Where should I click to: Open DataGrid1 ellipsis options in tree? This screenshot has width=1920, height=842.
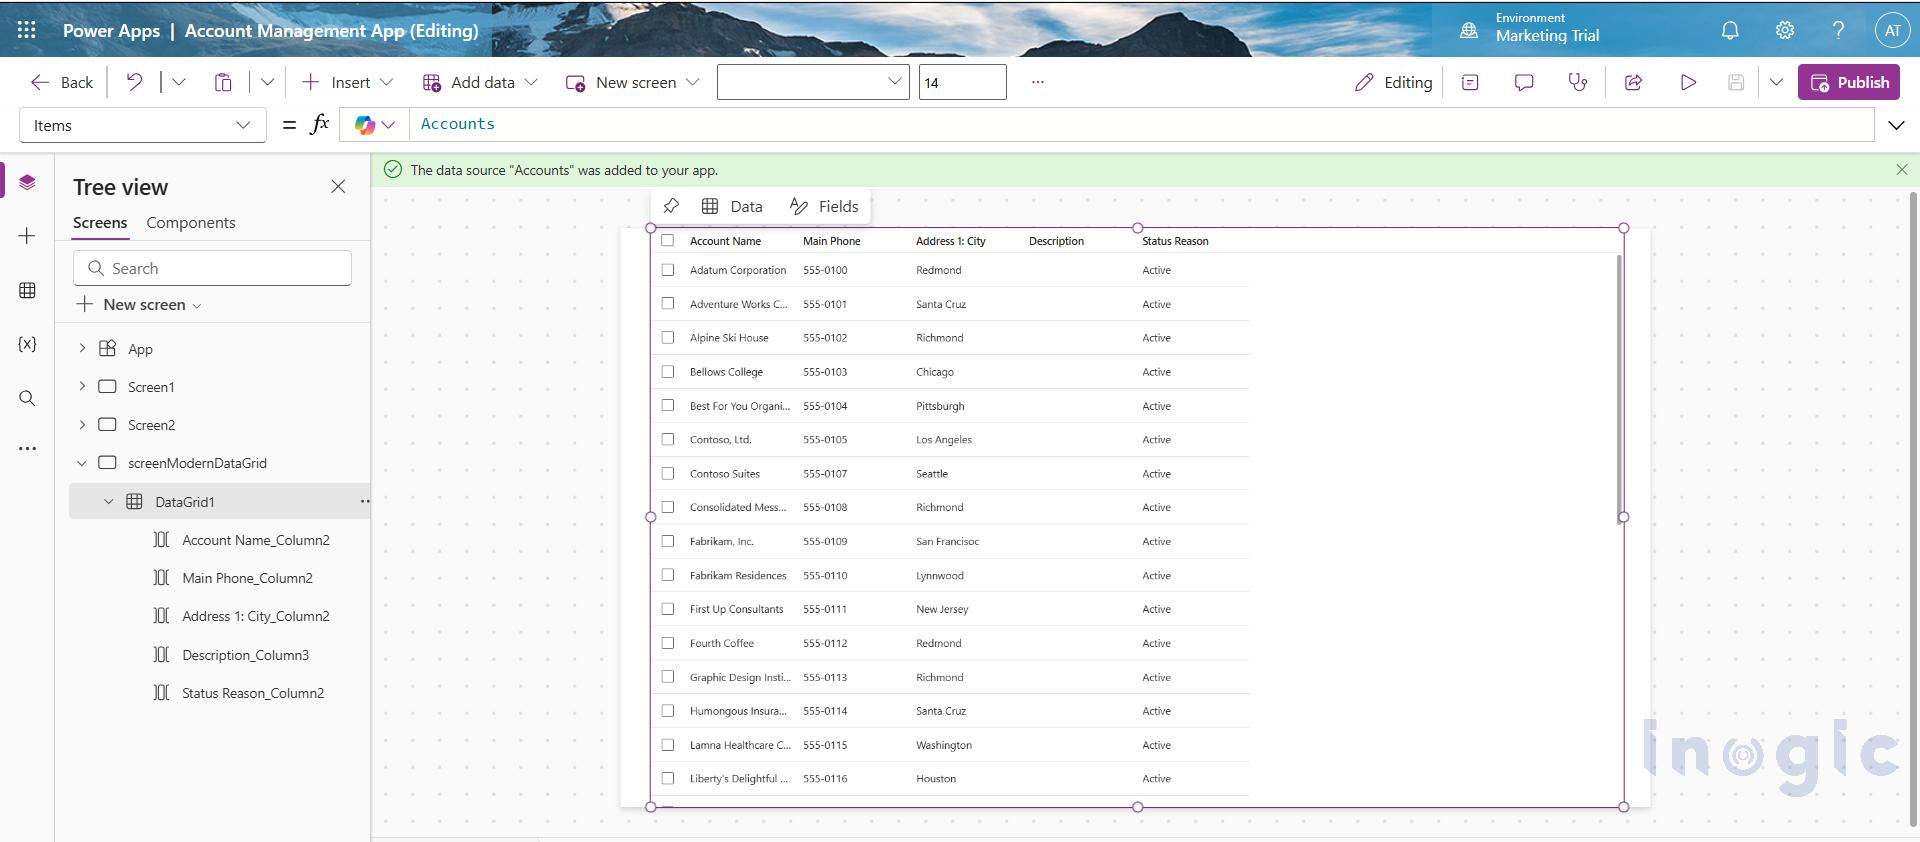(x=364, y=501)
